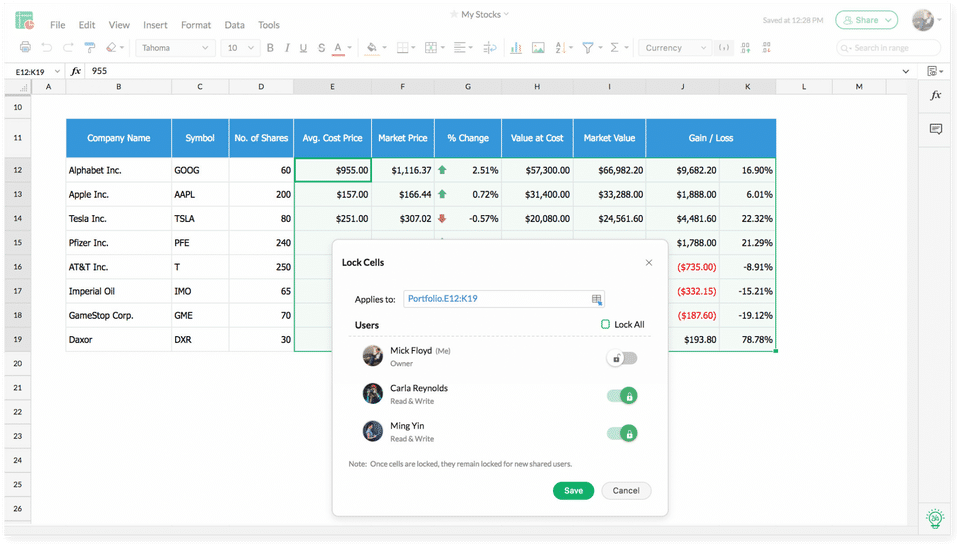
Task: Star the My Stocks document
Action: (x=454, y=14)
